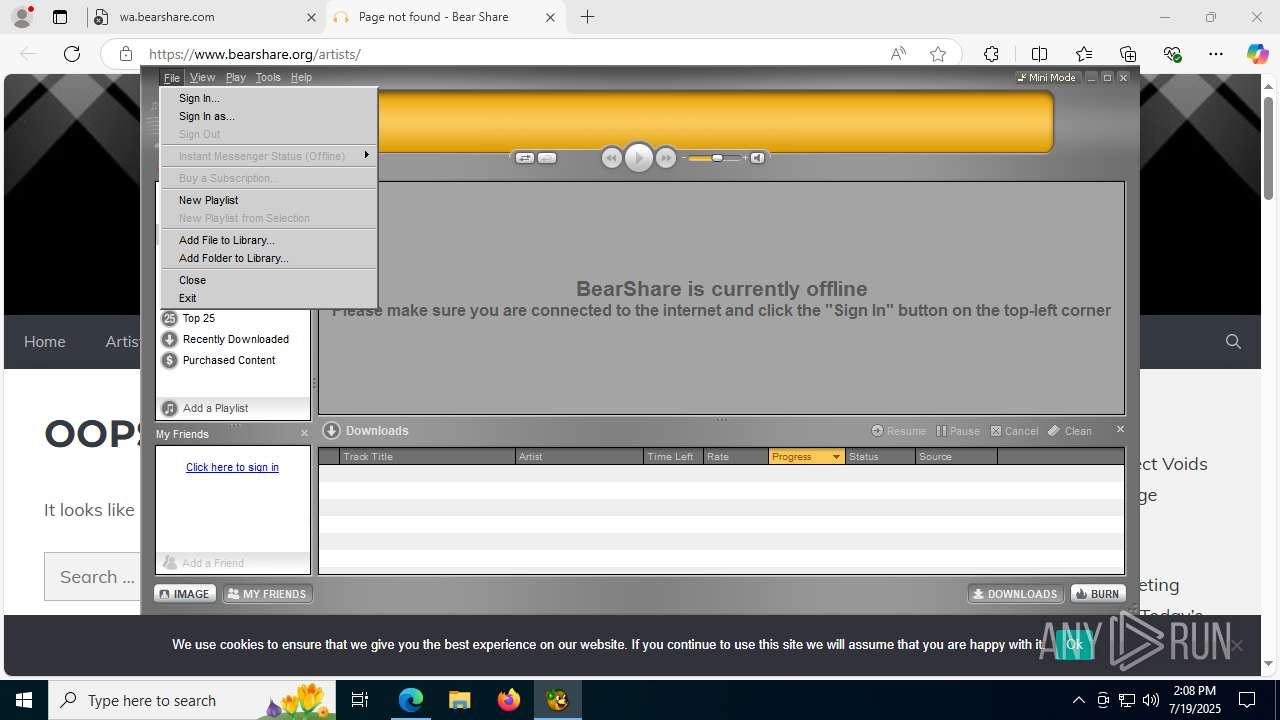Expand the Instant Messenger Status submenu arrow
The height and width of the screenshot is (720, 1280).
coord(367,155)
